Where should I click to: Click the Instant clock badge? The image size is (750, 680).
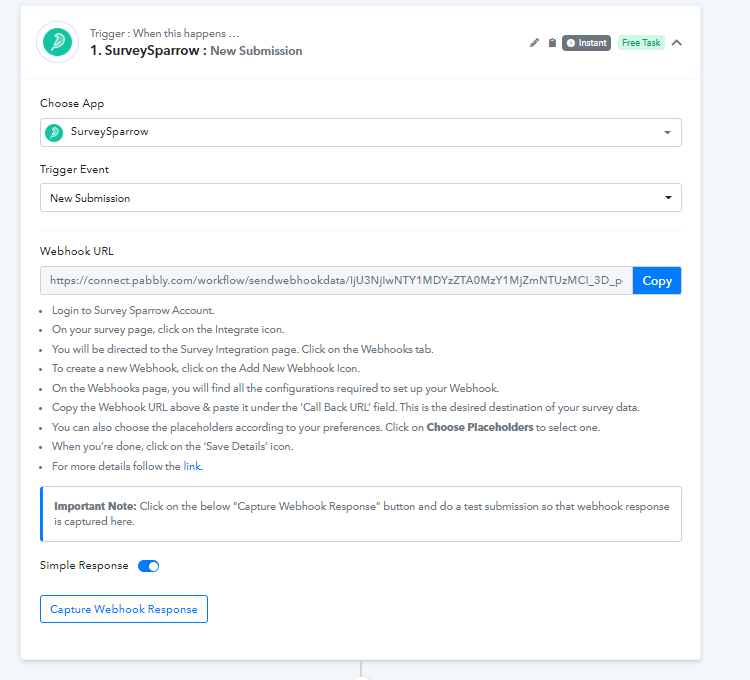[x=586, y=43]
